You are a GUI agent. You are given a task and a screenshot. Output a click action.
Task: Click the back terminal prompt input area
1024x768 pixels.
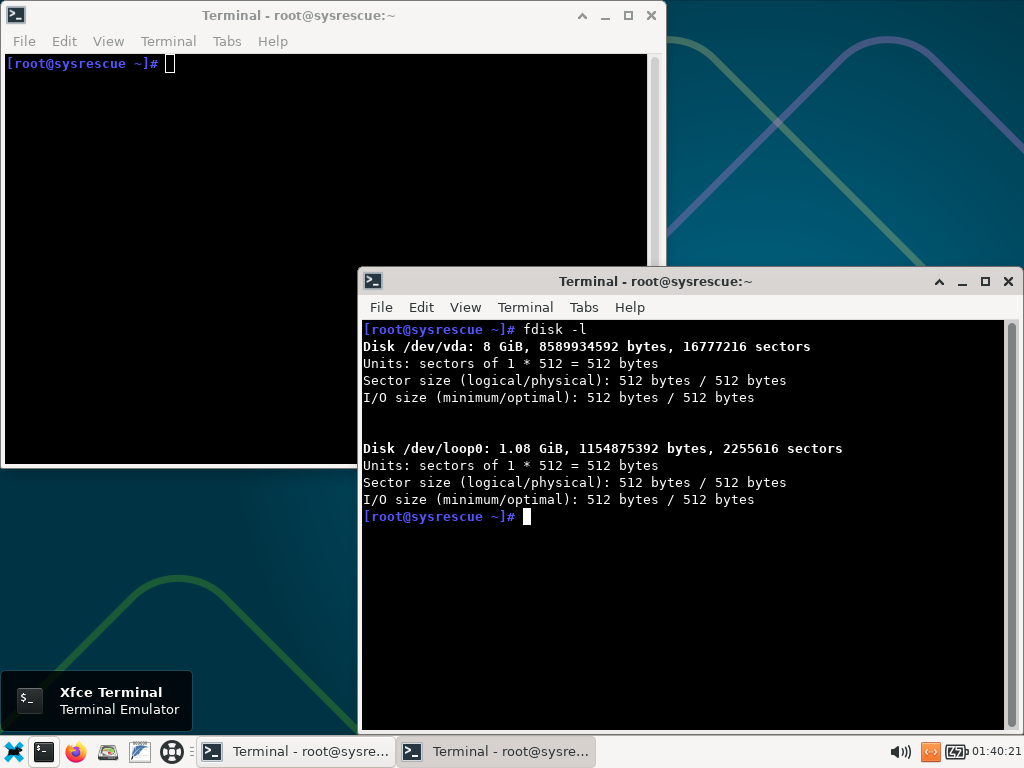coord(170,63)
